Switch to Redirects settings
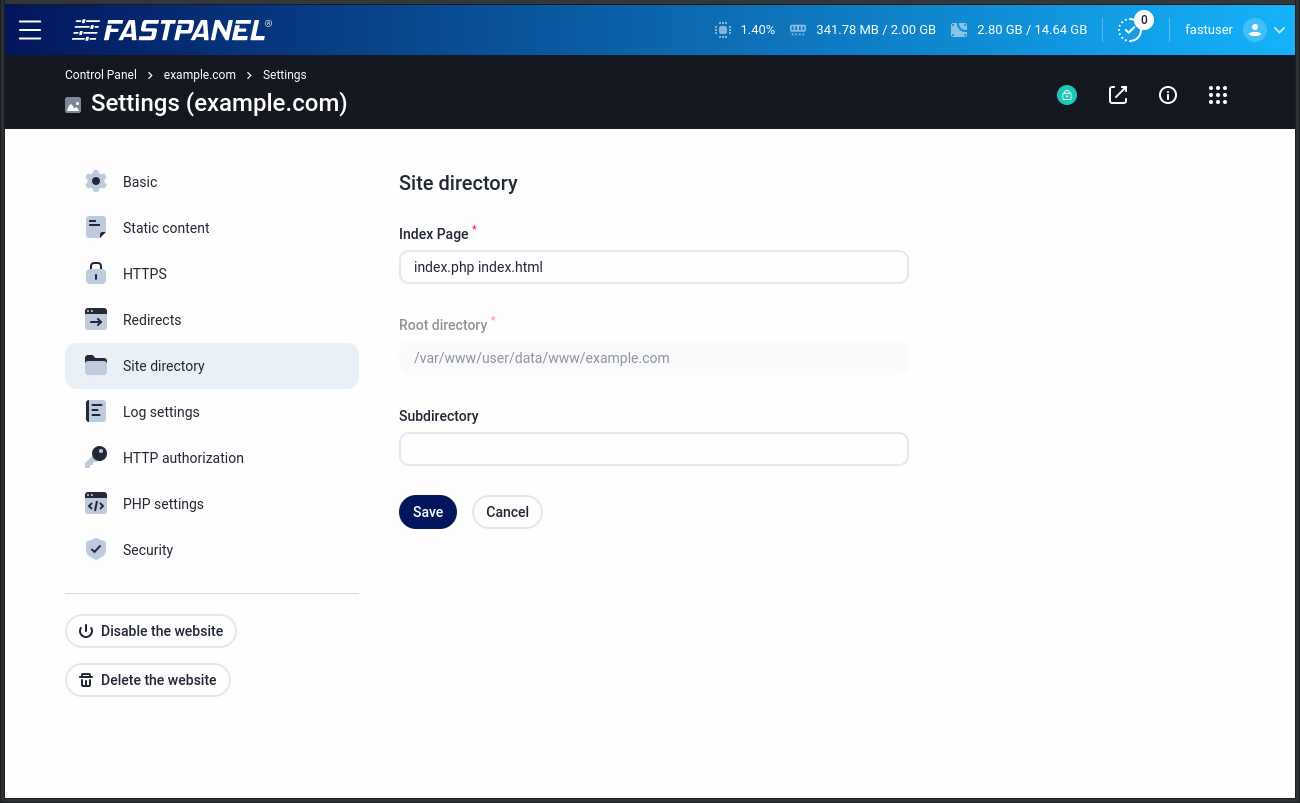This screenshot has height=803, width=1300. 212,320
